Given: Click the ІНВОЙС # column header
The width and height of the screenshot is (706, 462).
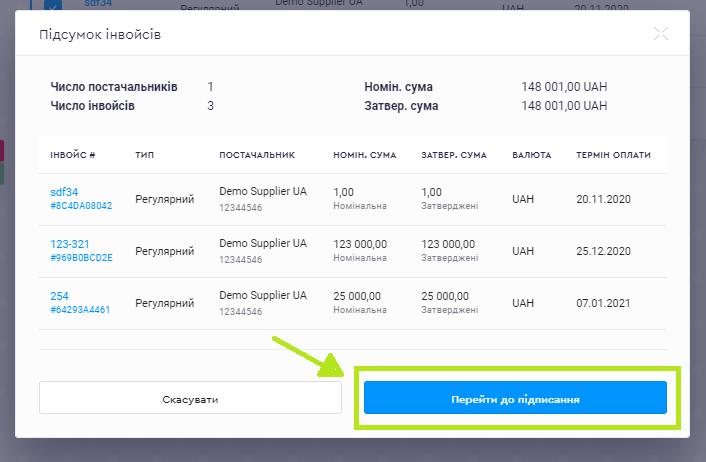Looking at the screenshot, I should [x=73, y=155].
